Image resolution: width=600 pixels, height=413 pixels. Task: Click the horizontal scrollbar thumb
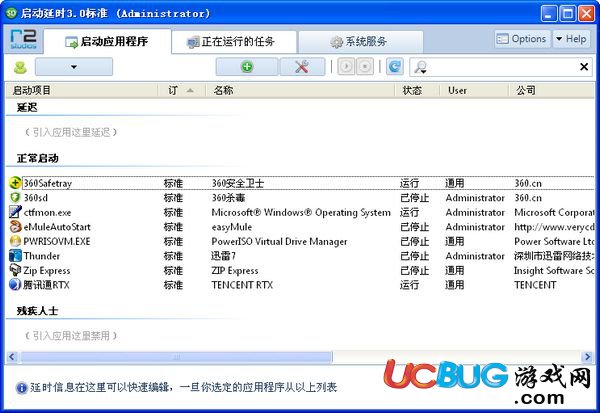pyautogui.click(x=176, y=357)
